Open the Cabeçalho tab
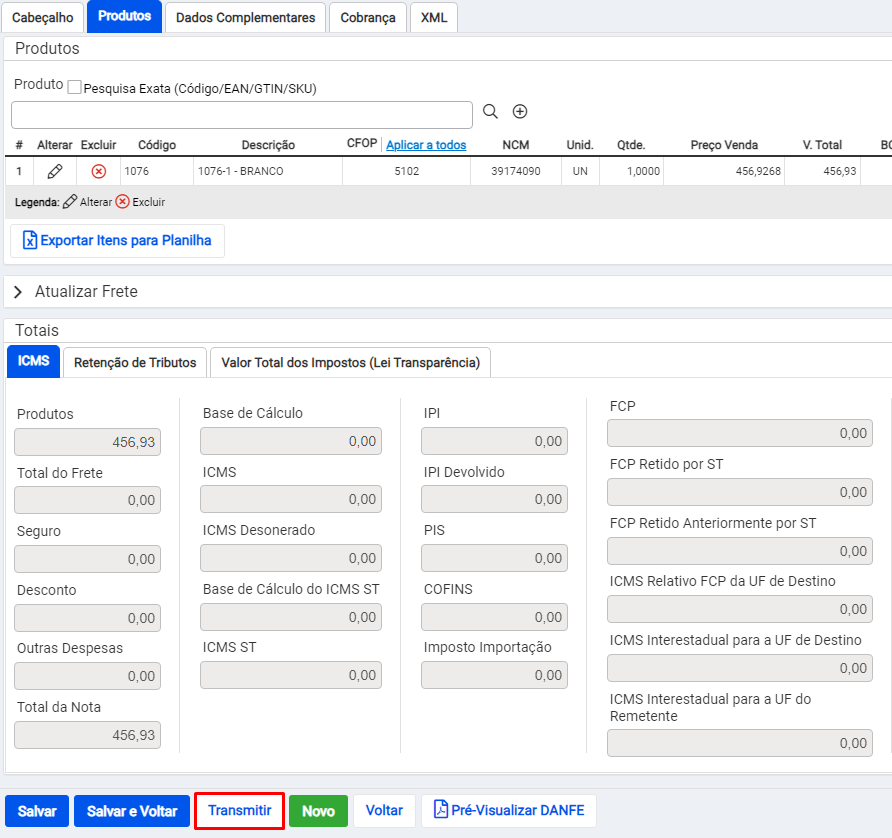 click(x=43, y=18)
